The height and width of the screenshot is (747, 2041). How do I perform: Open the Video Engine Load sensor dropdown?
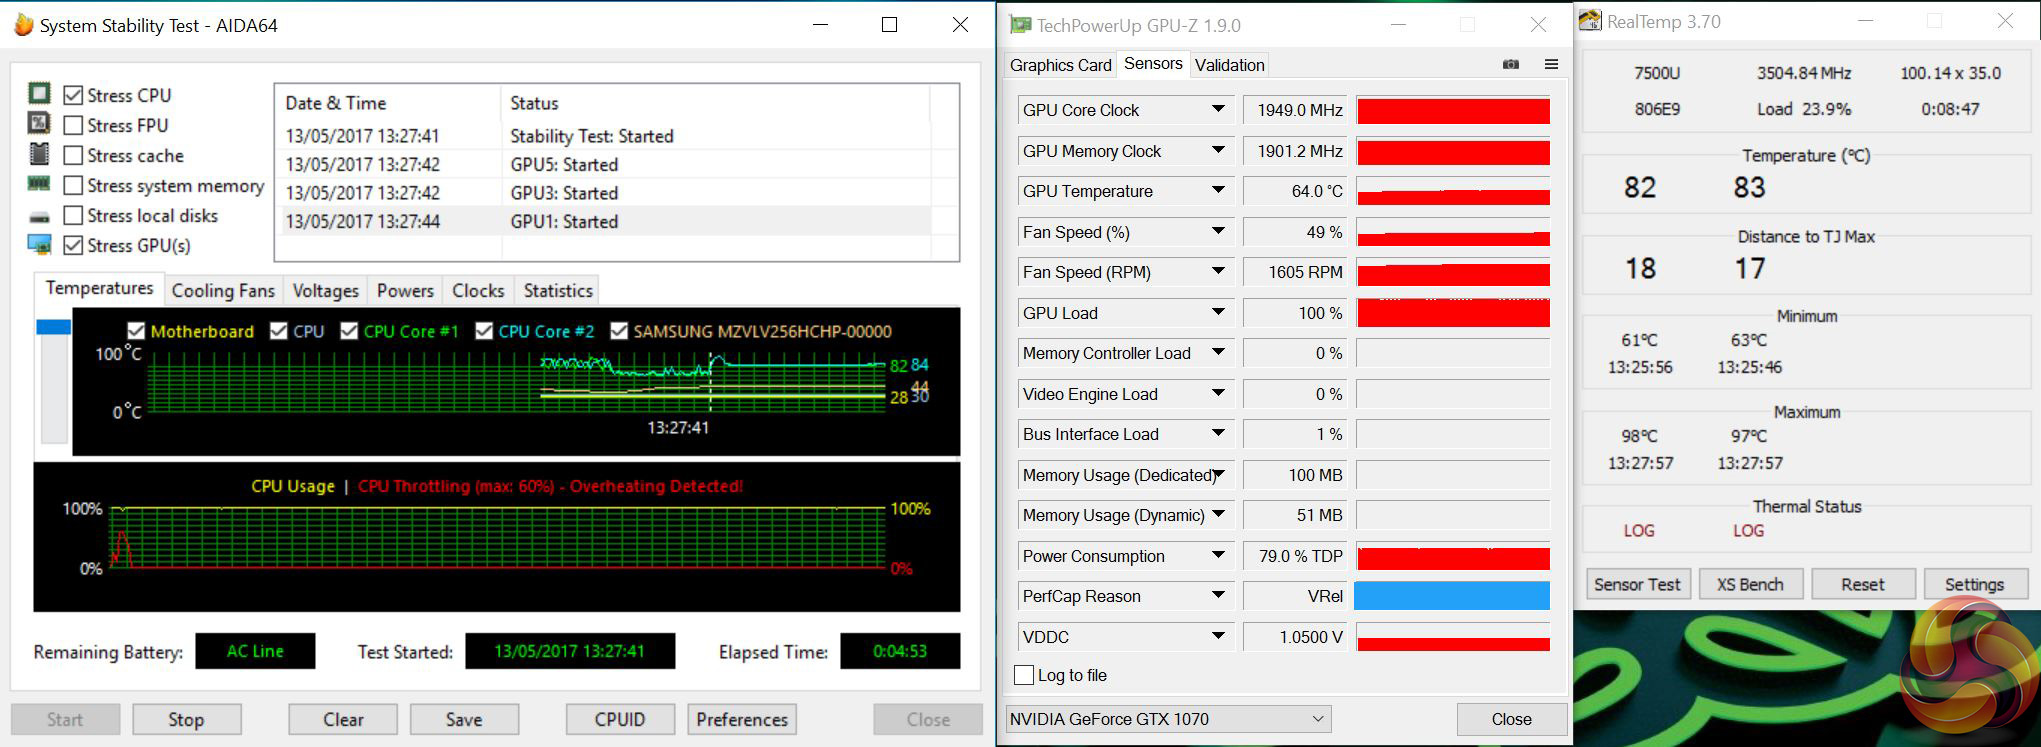(1218, 394)
